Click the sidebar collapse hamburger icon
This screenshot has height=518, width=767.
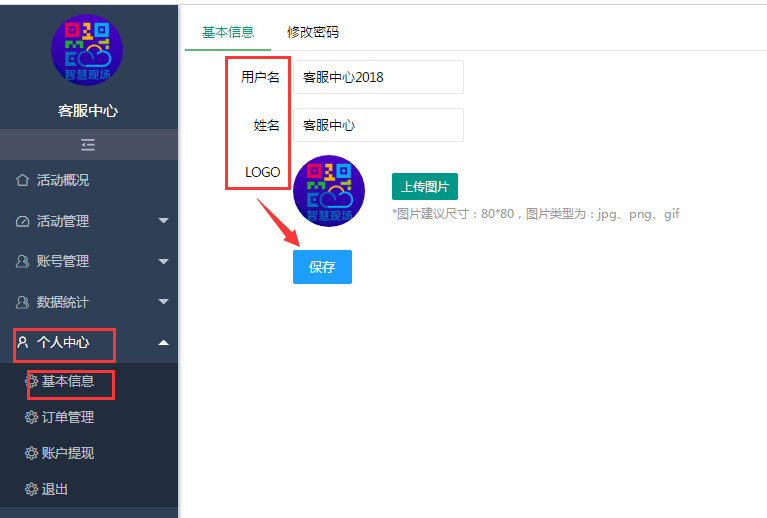point(88,145)
